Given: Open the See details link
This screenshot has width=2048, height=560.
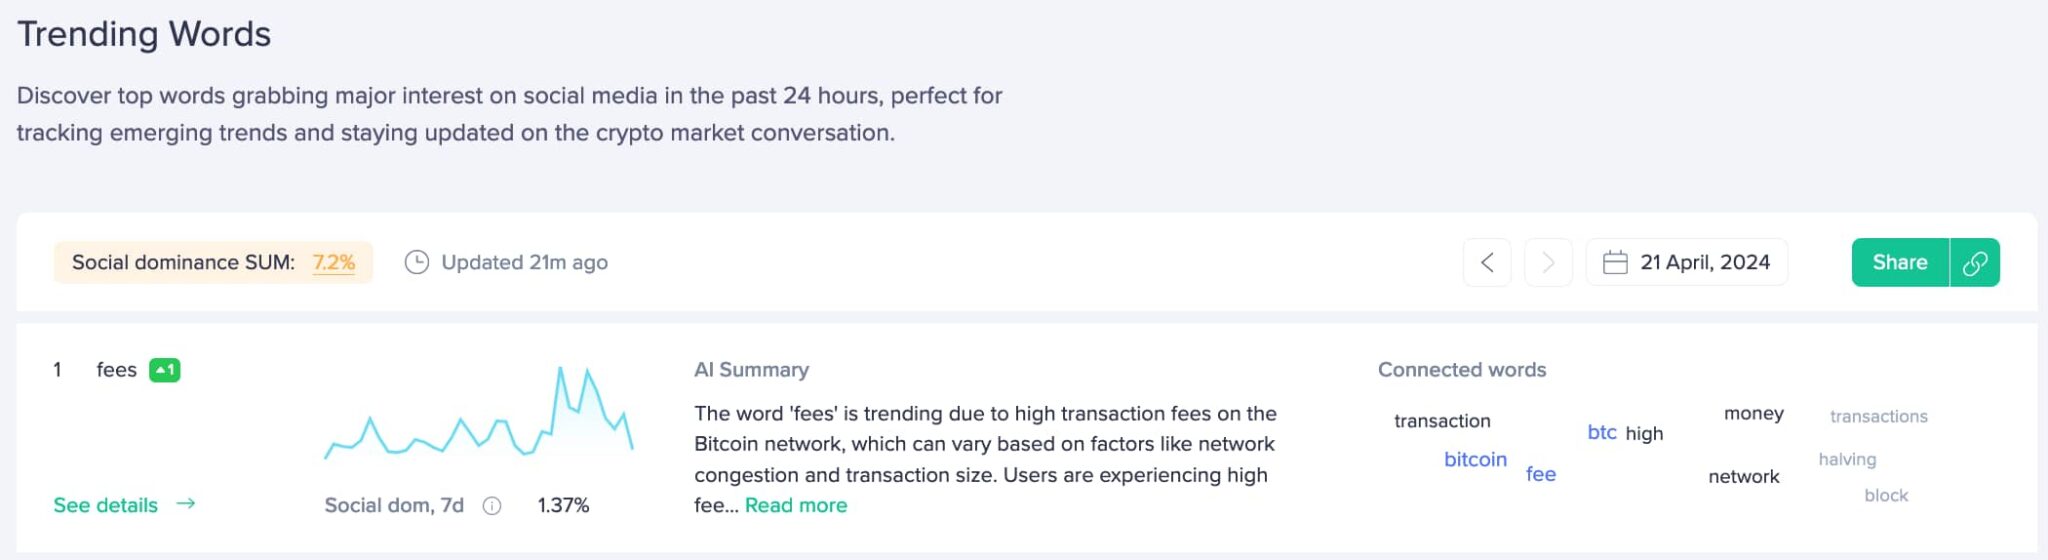Looking at the screenshot, I should pyautogui.click(x=106, y=506).
